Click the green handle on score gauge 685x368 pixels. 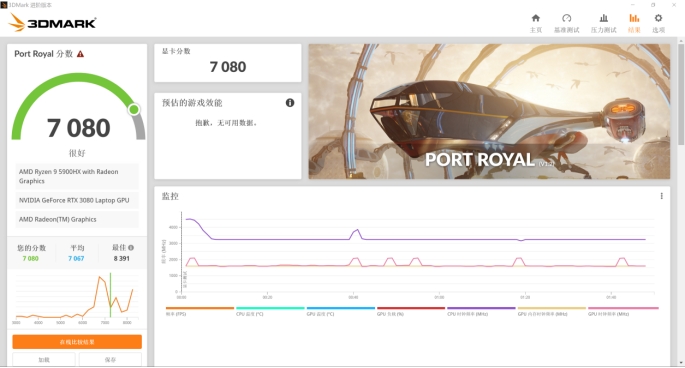pos(134,109)
